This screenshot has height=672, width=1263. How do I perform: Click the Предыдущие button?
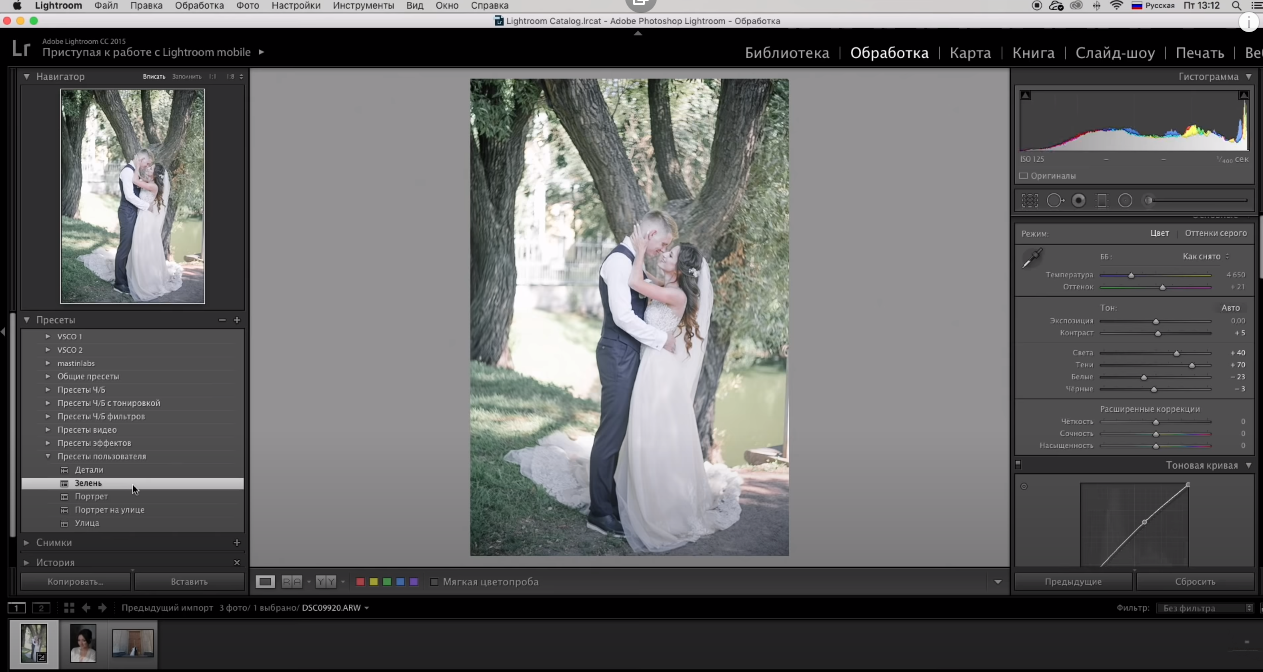1073,581
